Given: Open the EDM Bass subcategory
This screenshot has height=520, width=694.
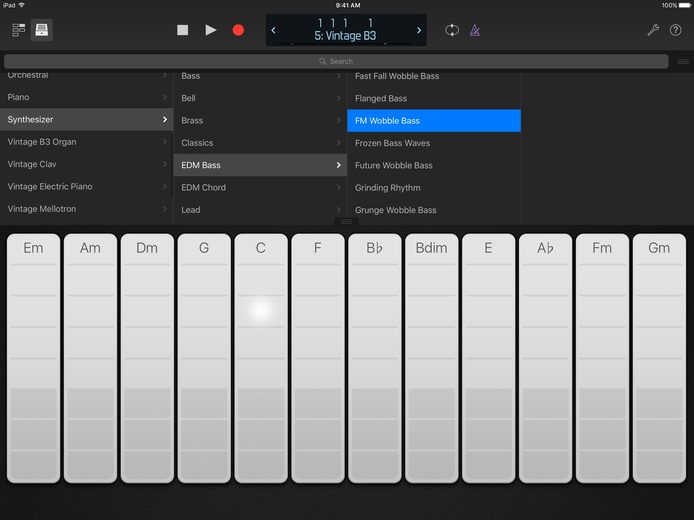Looking at the screenshot, I should tap(260, 165).
